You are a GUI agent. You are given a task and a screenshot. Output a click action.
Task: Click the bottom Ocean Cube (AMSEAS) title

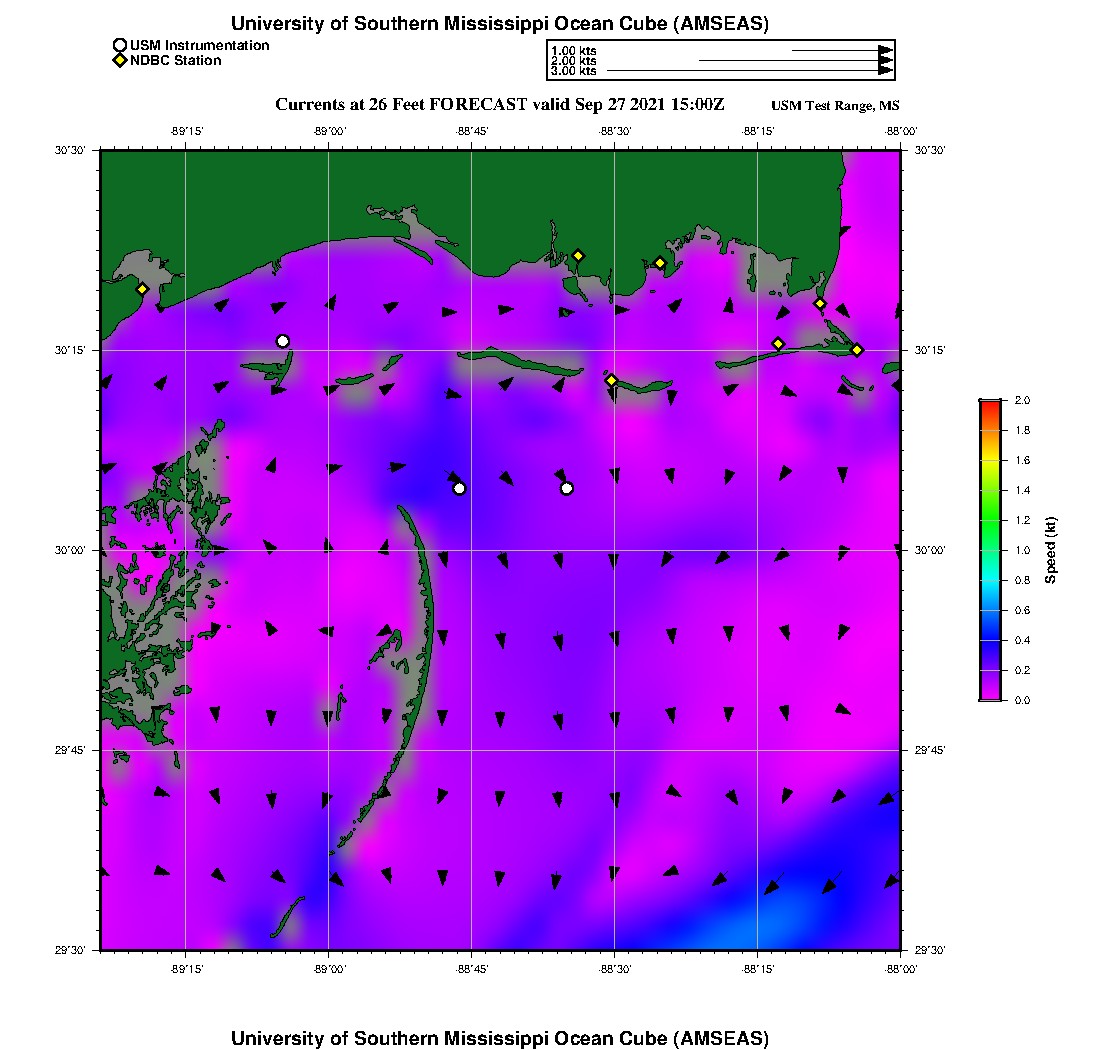(500, 1038)
